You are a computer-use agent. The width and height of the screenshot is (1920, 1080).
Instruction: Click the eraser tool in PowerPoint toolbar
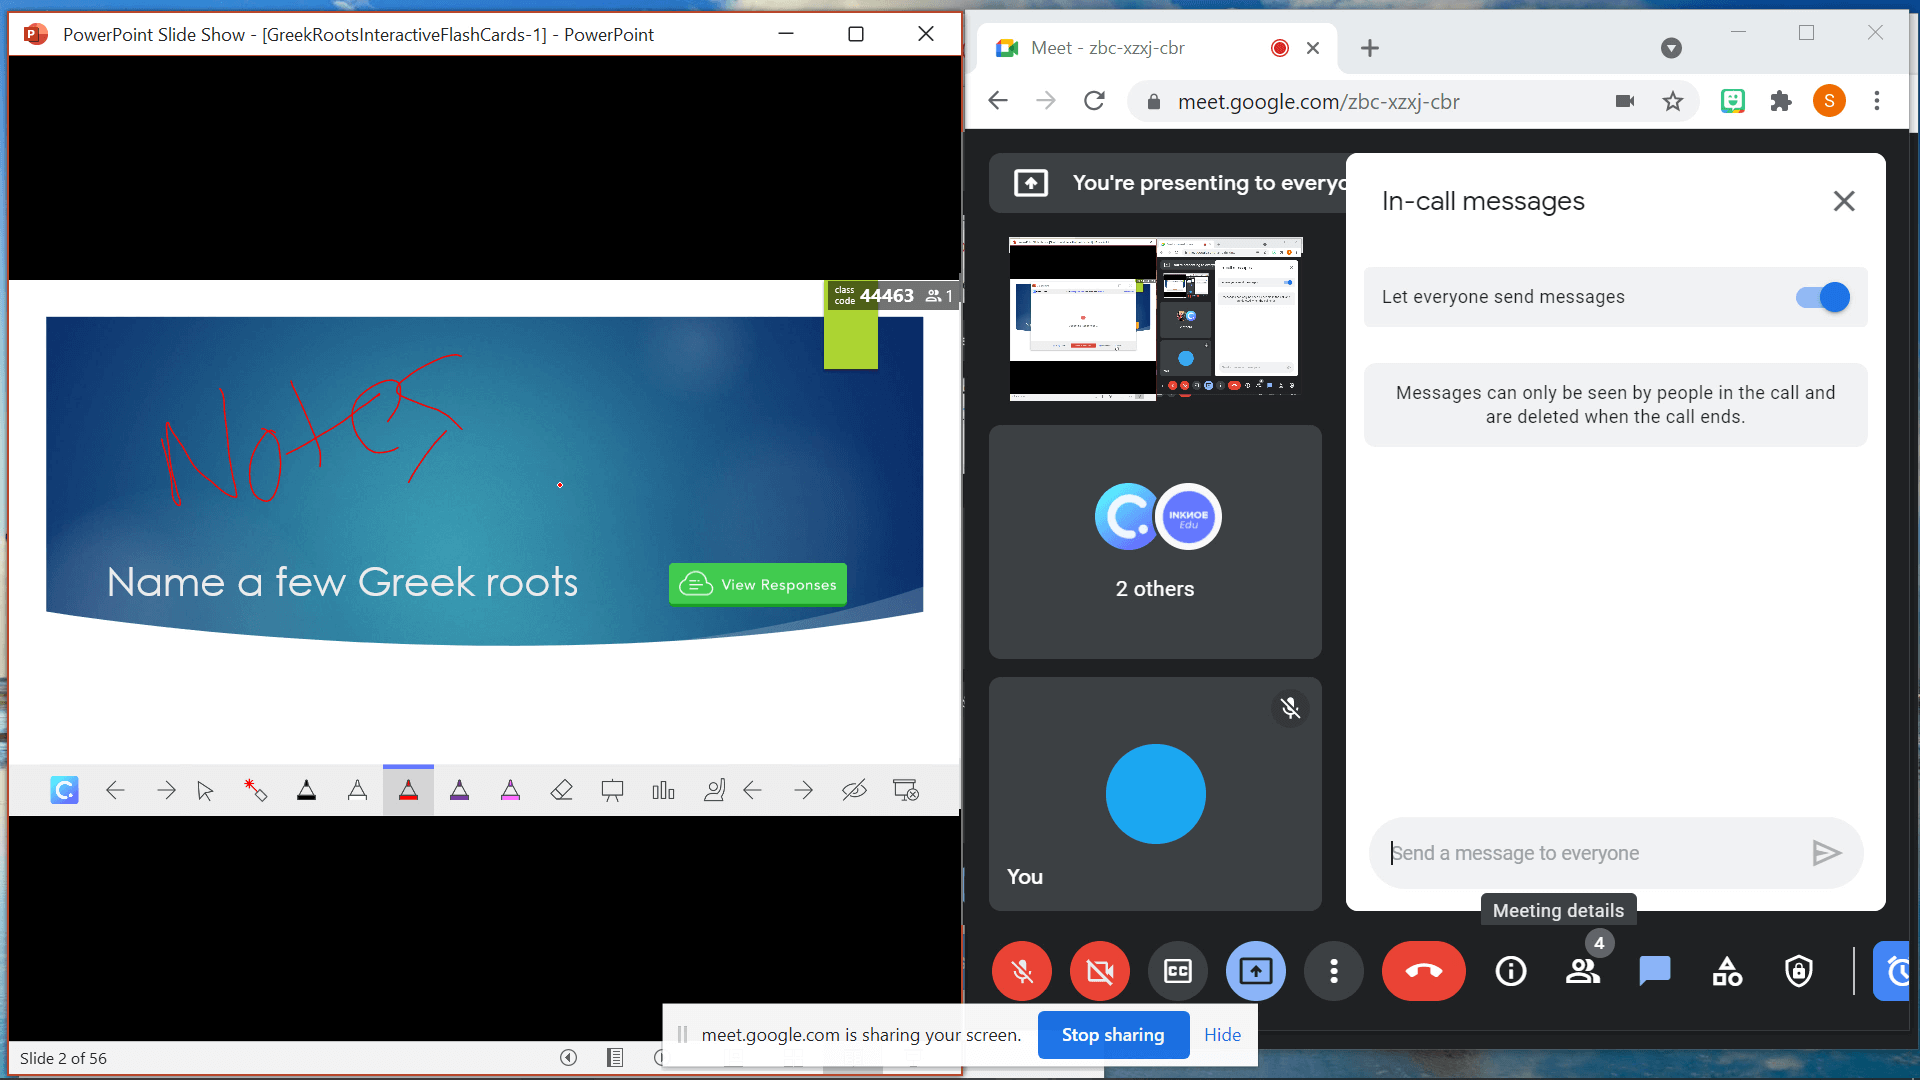coord(563,789)
